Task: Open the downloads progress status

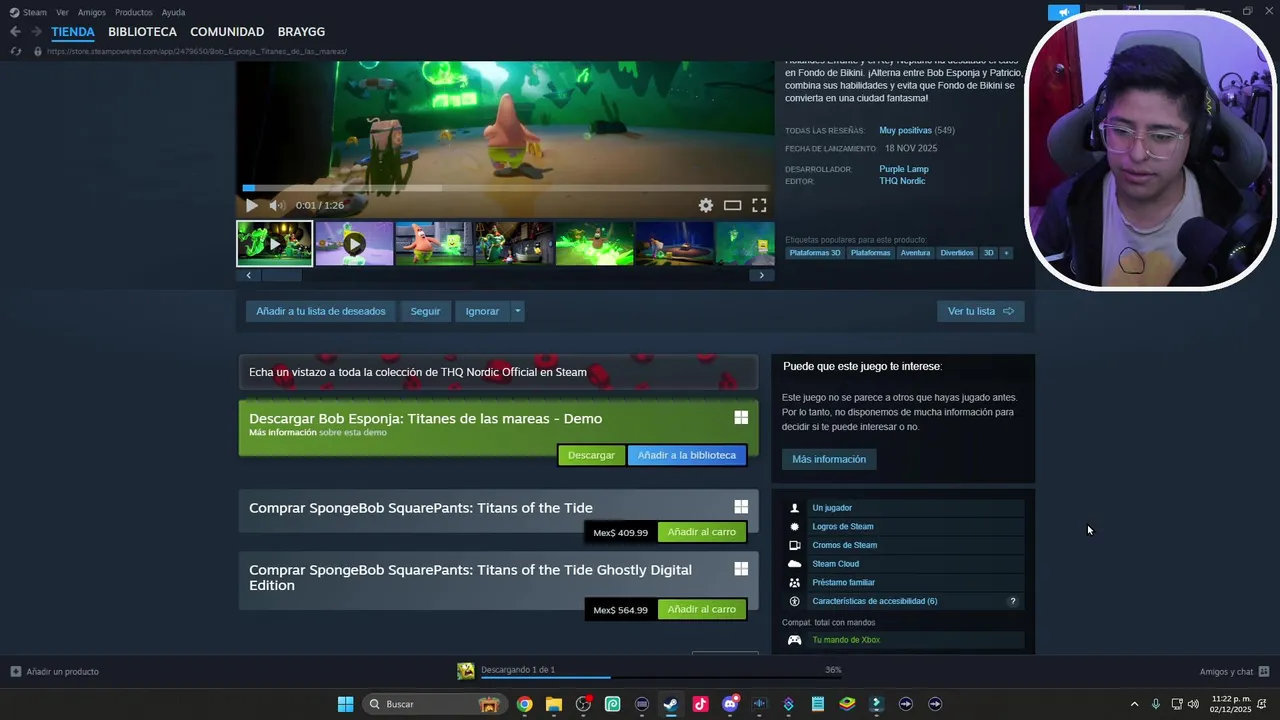Action: [649, 671]
